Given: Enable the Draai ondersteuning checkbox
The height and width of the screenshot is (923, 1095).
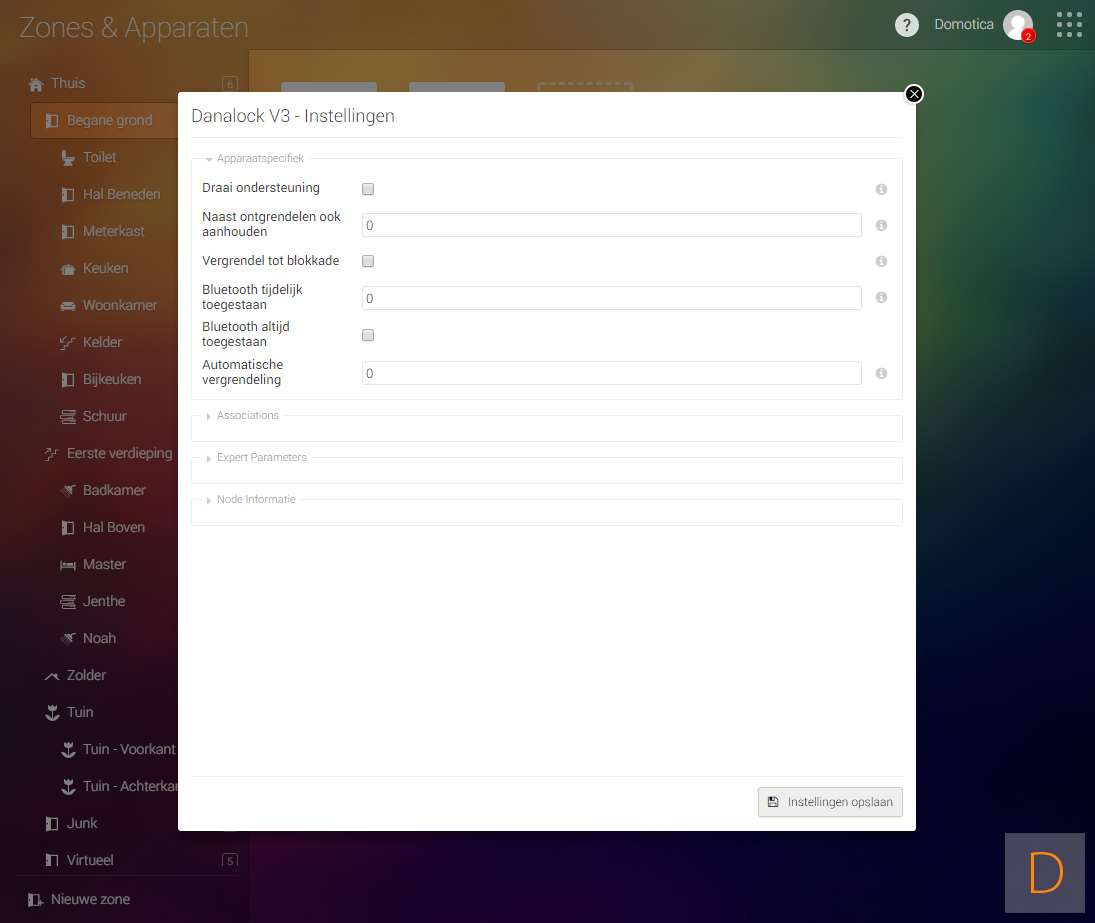Looking at the screenshot, I should [x=368, y=189].
